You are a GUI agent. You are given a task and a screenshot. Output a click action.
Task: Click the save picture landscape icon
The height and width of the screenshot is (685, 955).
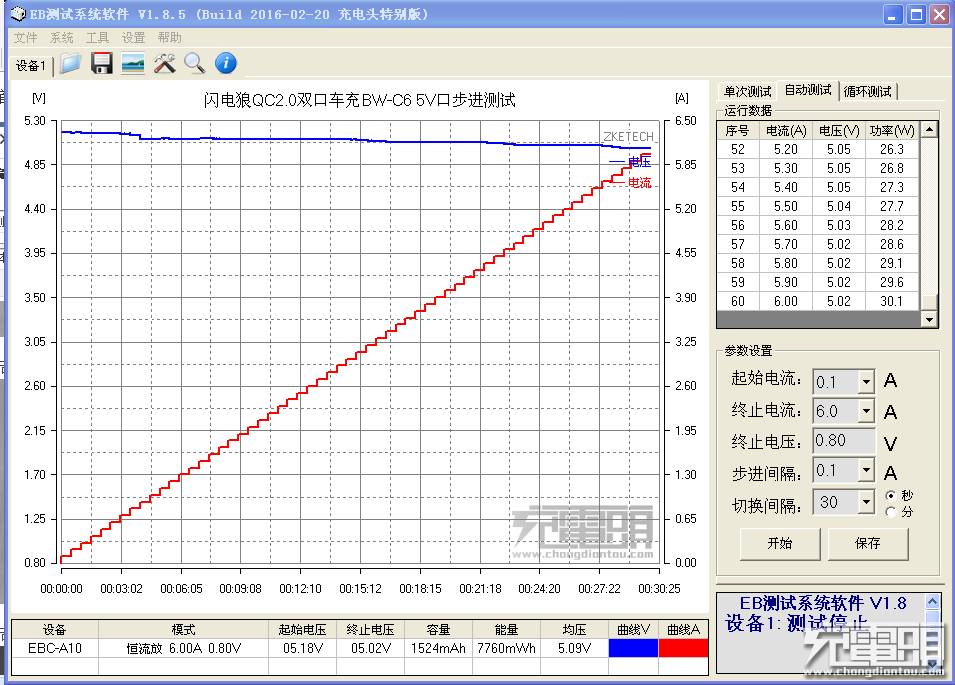tap(133, 63)
